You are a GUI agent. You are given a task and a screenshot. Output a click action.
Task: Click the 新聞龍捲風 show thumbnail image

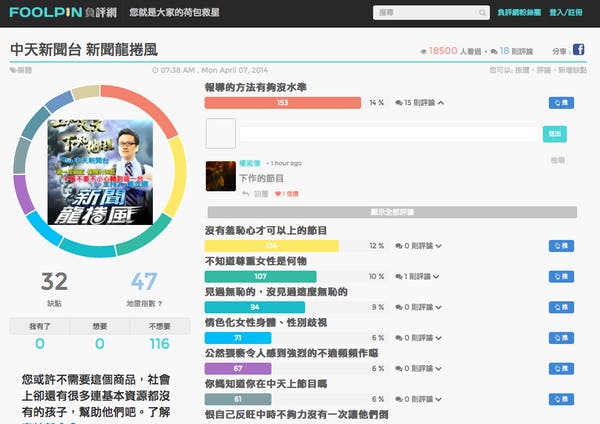[100, 172]
